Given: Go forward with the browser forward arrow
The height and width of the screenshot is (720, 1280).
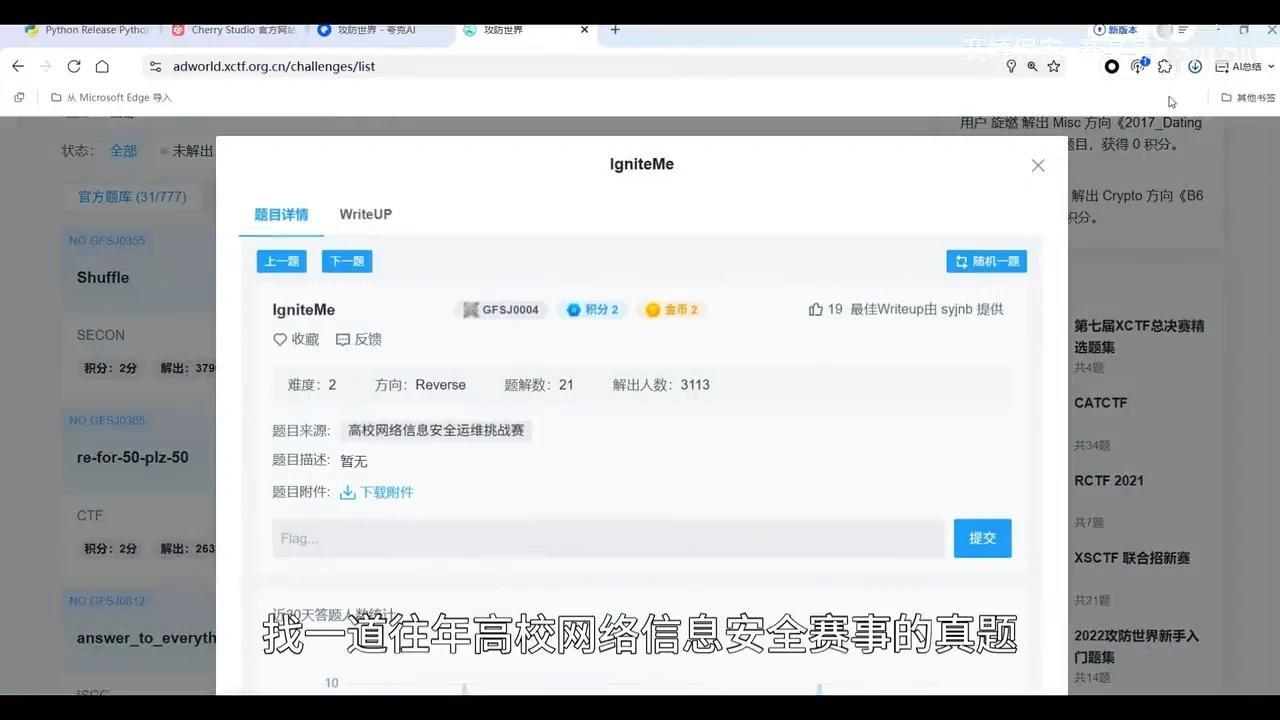Looking at the screenshot, I should pos(45,66).
